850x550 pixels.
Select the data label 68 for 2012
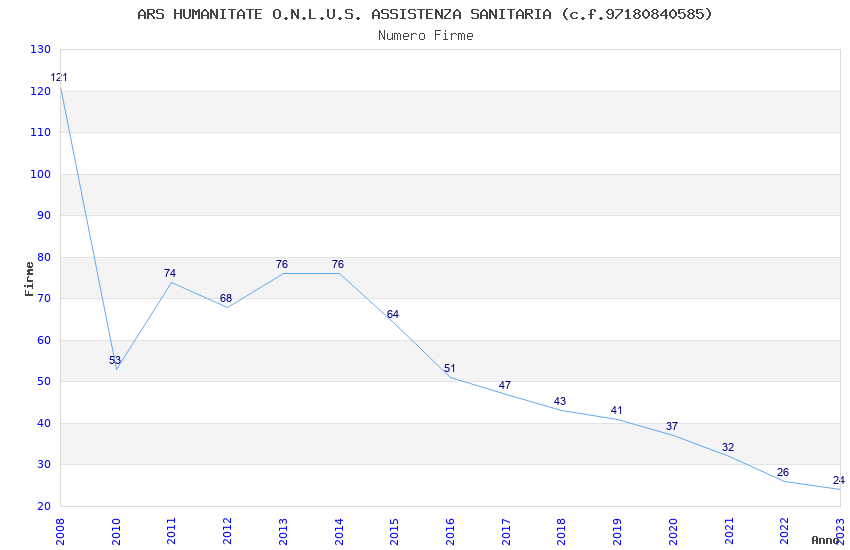(226, 298)
